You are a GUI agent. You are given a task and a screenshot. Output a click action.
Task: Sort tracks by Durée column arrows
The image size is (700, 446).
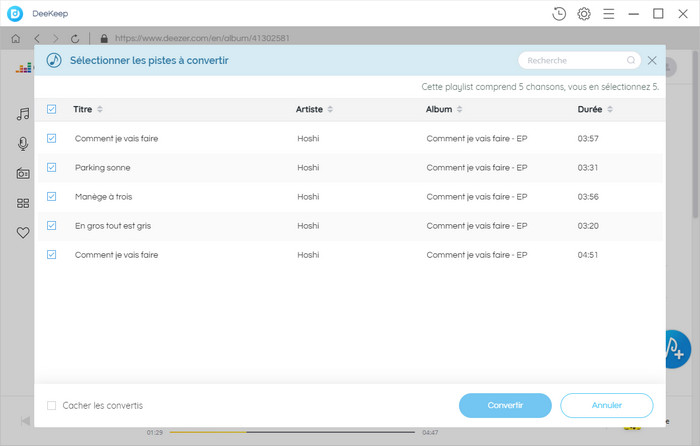point(609,109)
